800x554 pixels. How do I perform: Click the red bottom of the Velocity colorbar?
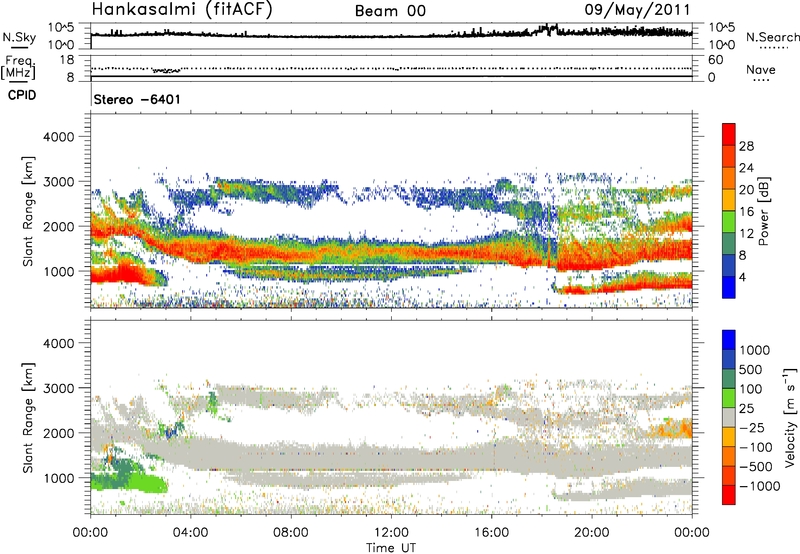pos(729,495)
